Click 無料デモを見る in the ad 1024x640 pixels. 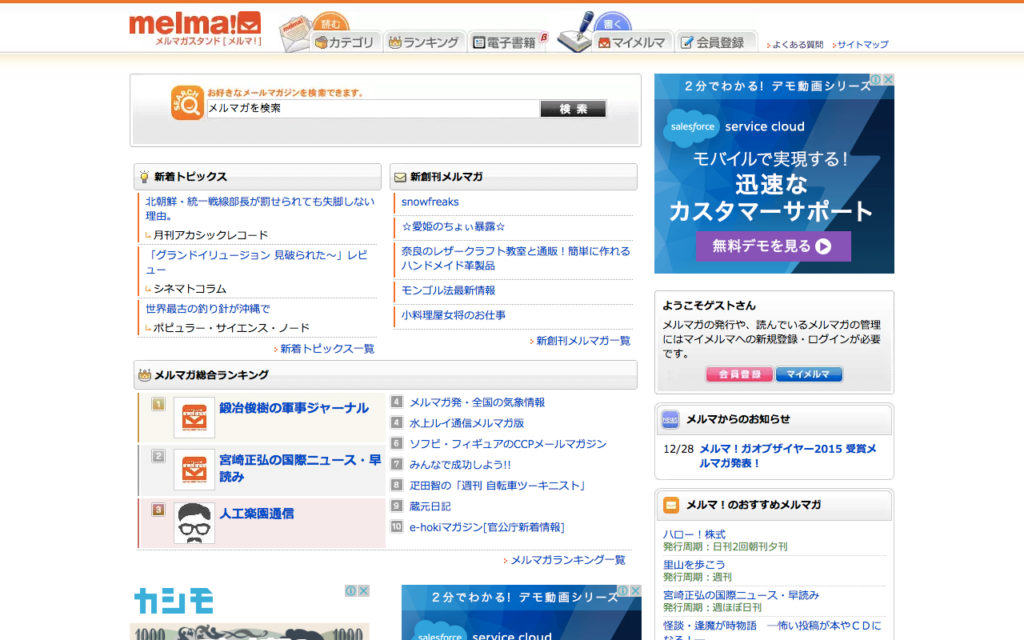(773, 246)
